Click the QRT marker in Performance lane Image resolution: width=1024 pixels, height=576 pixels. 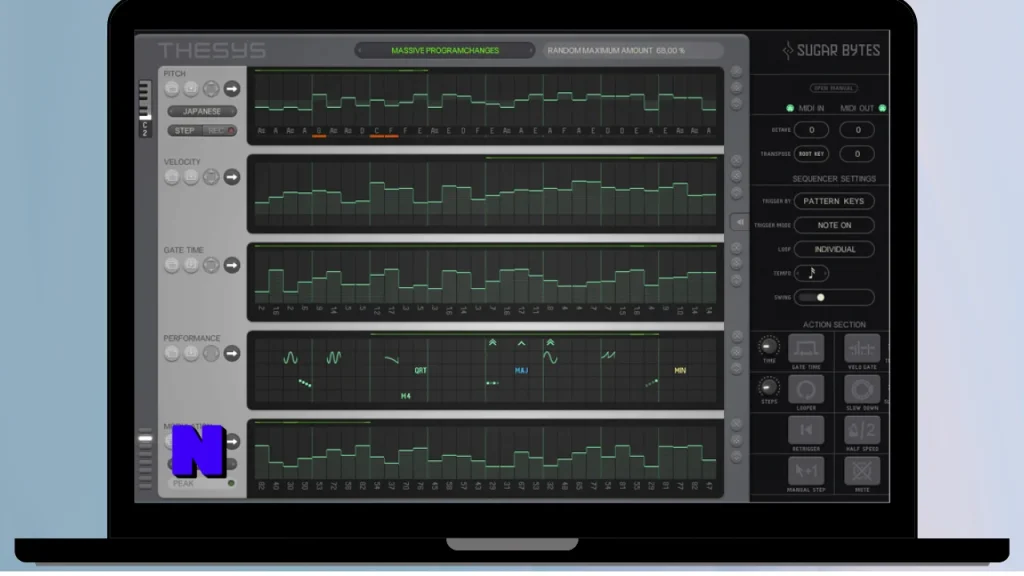pos(421,370)
